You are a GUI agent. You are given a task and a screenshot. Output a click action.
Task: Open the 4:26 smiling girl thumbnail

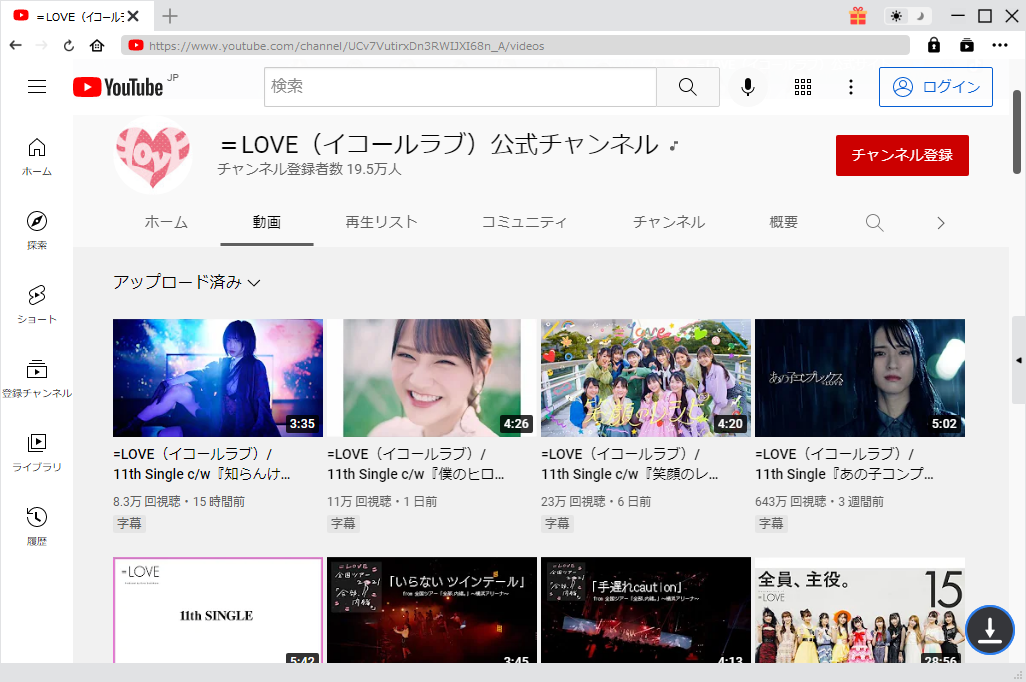pyautogui.click(x=432, y=378)
